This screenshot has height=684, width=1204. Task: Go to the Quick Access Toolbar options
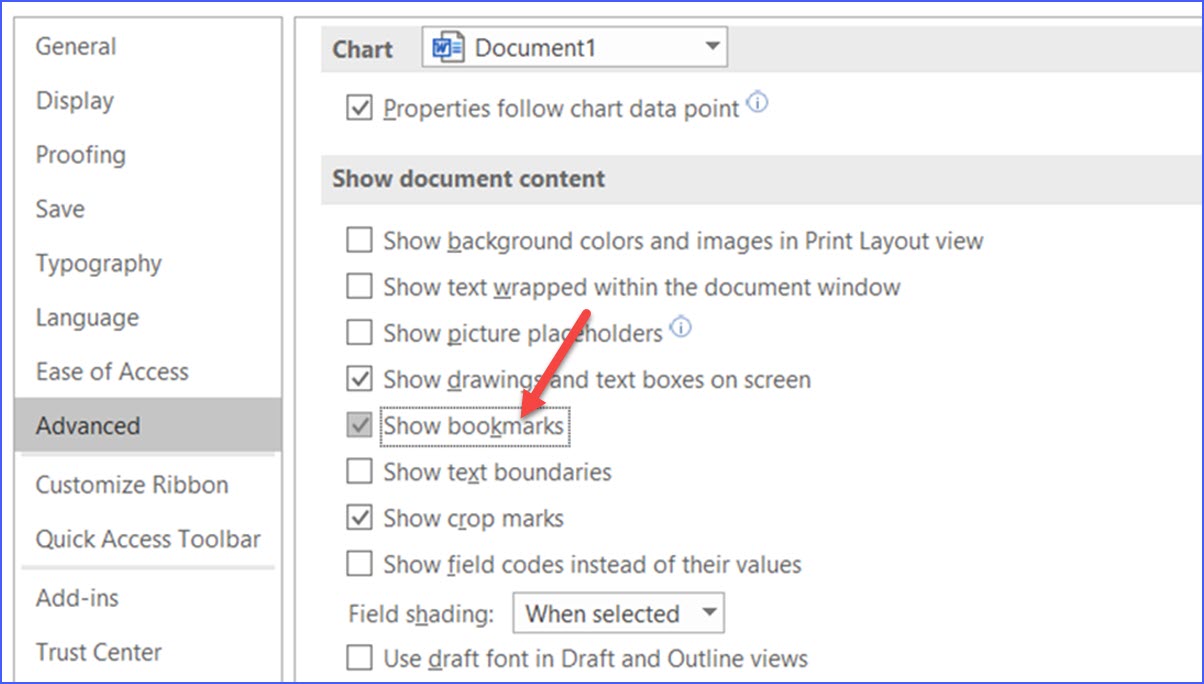click(147, 538)
